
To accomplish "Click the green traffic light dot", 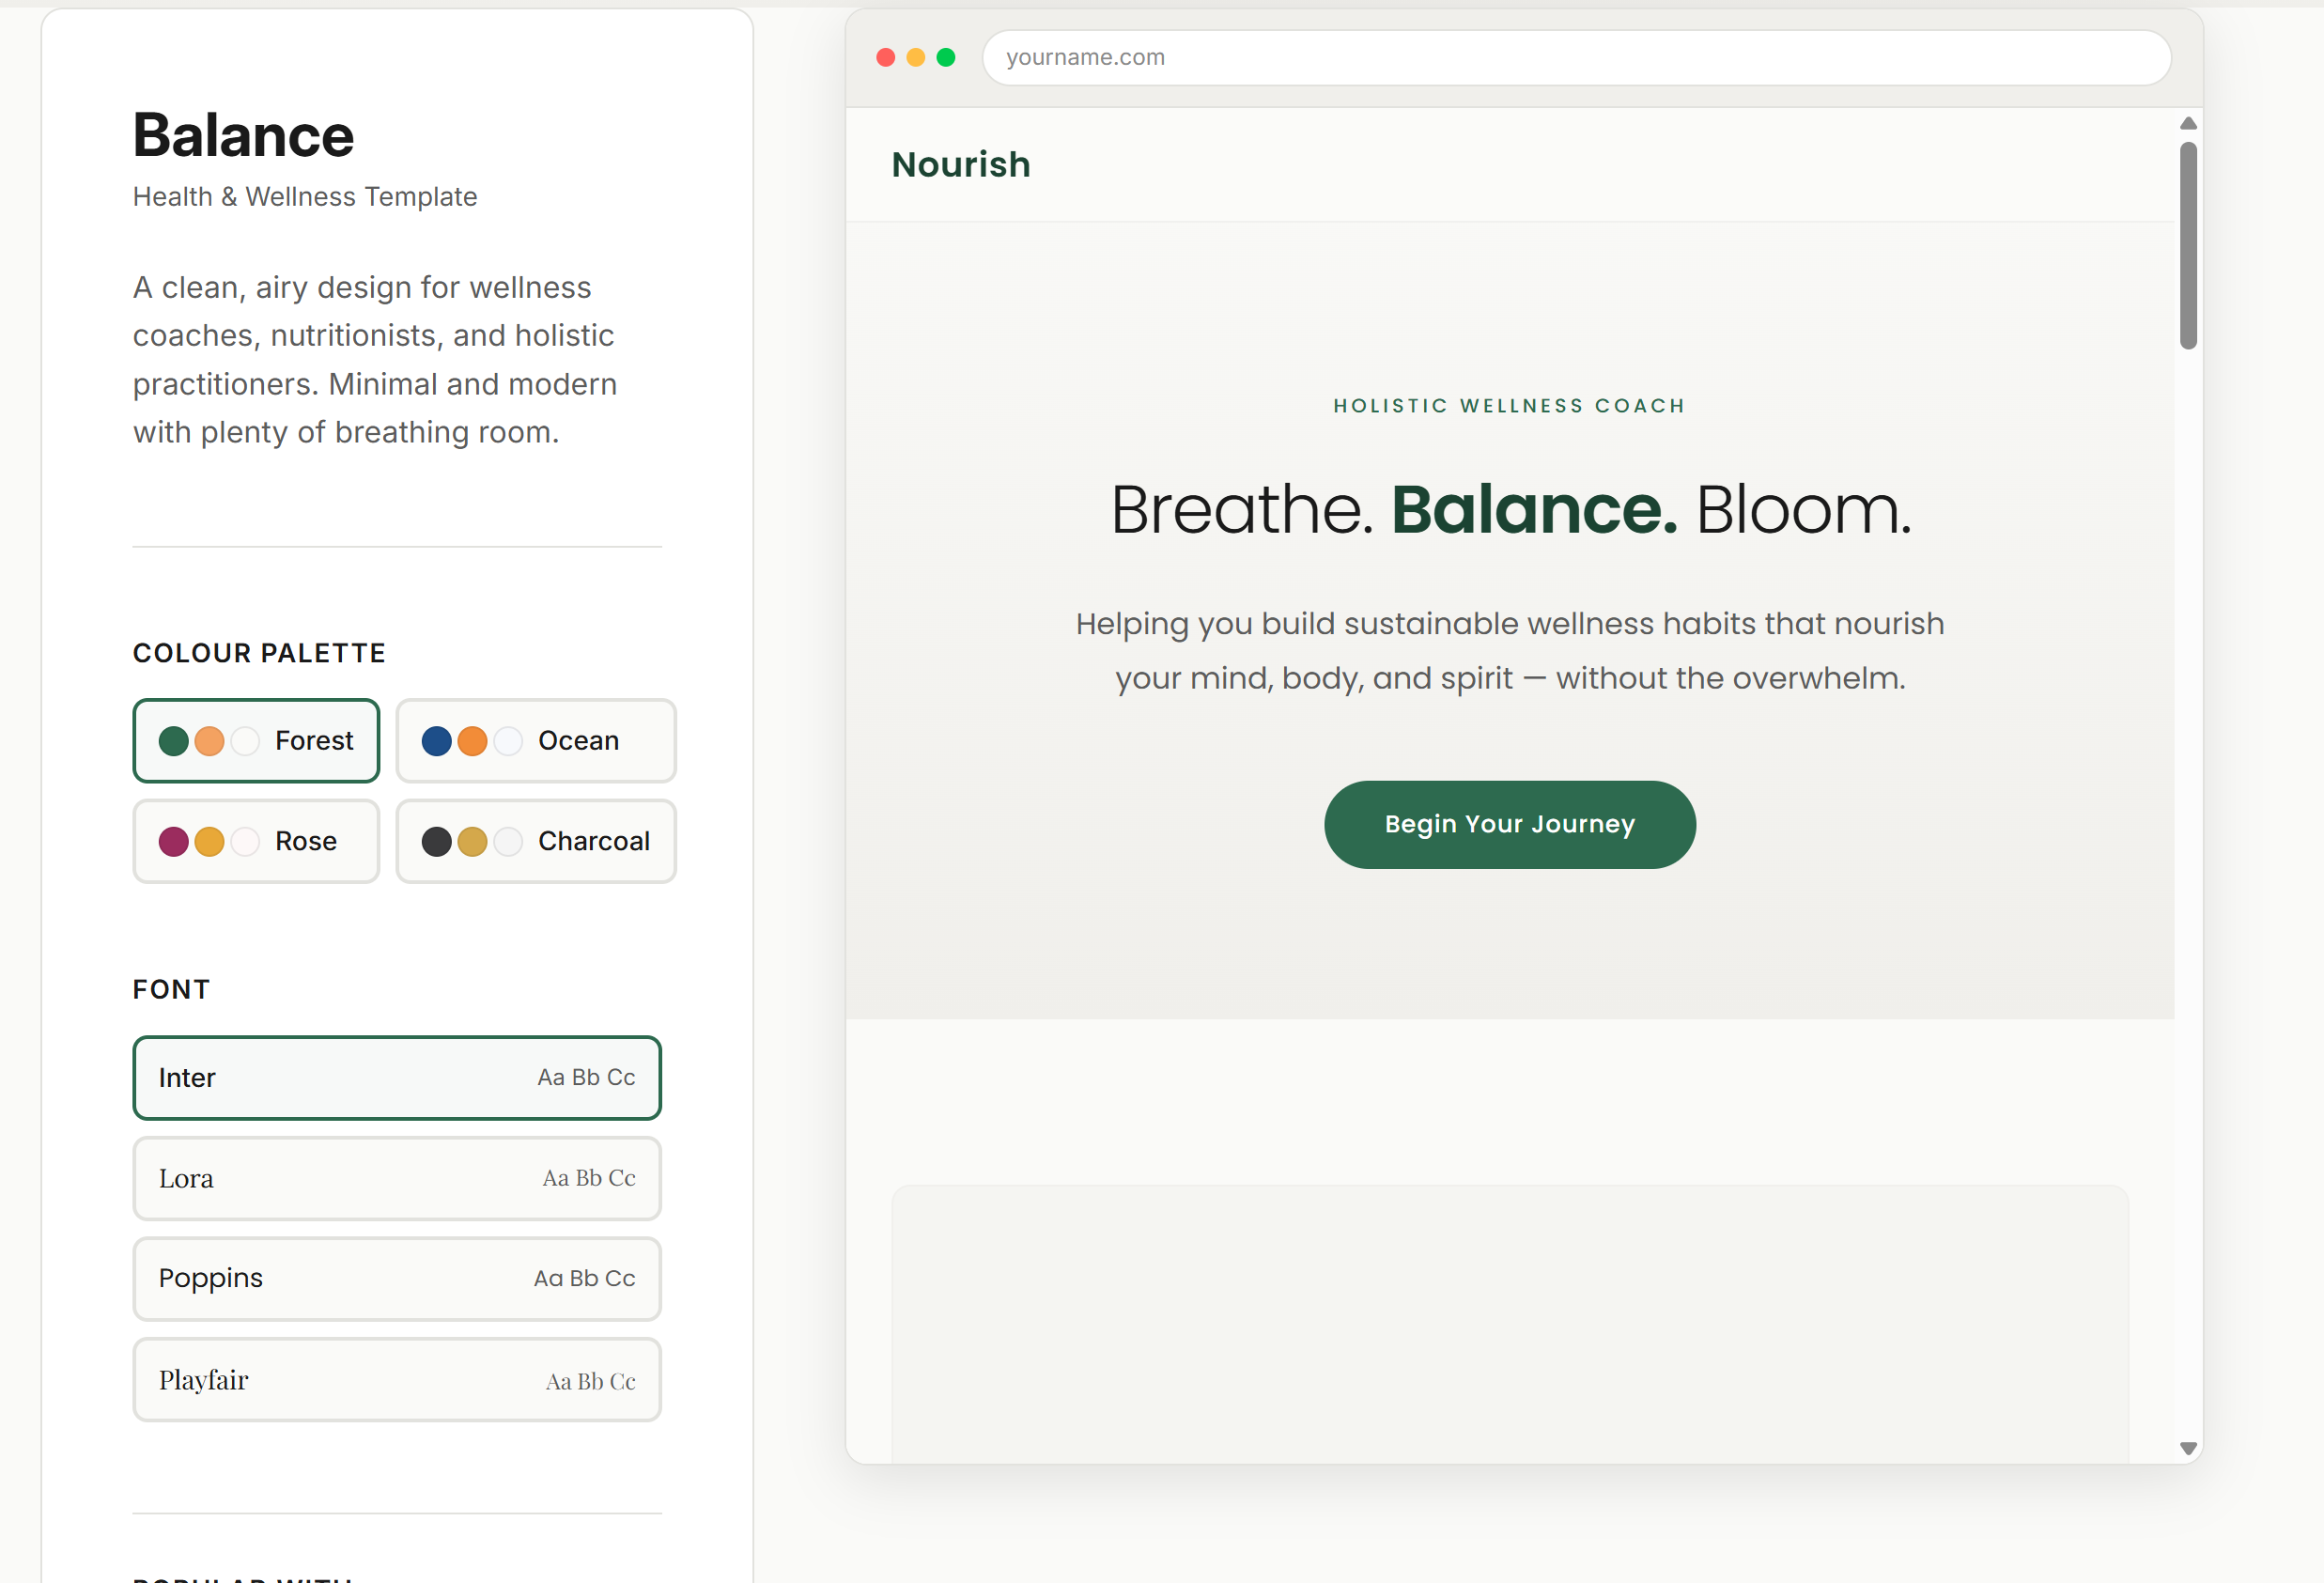I will coord(946,57).
